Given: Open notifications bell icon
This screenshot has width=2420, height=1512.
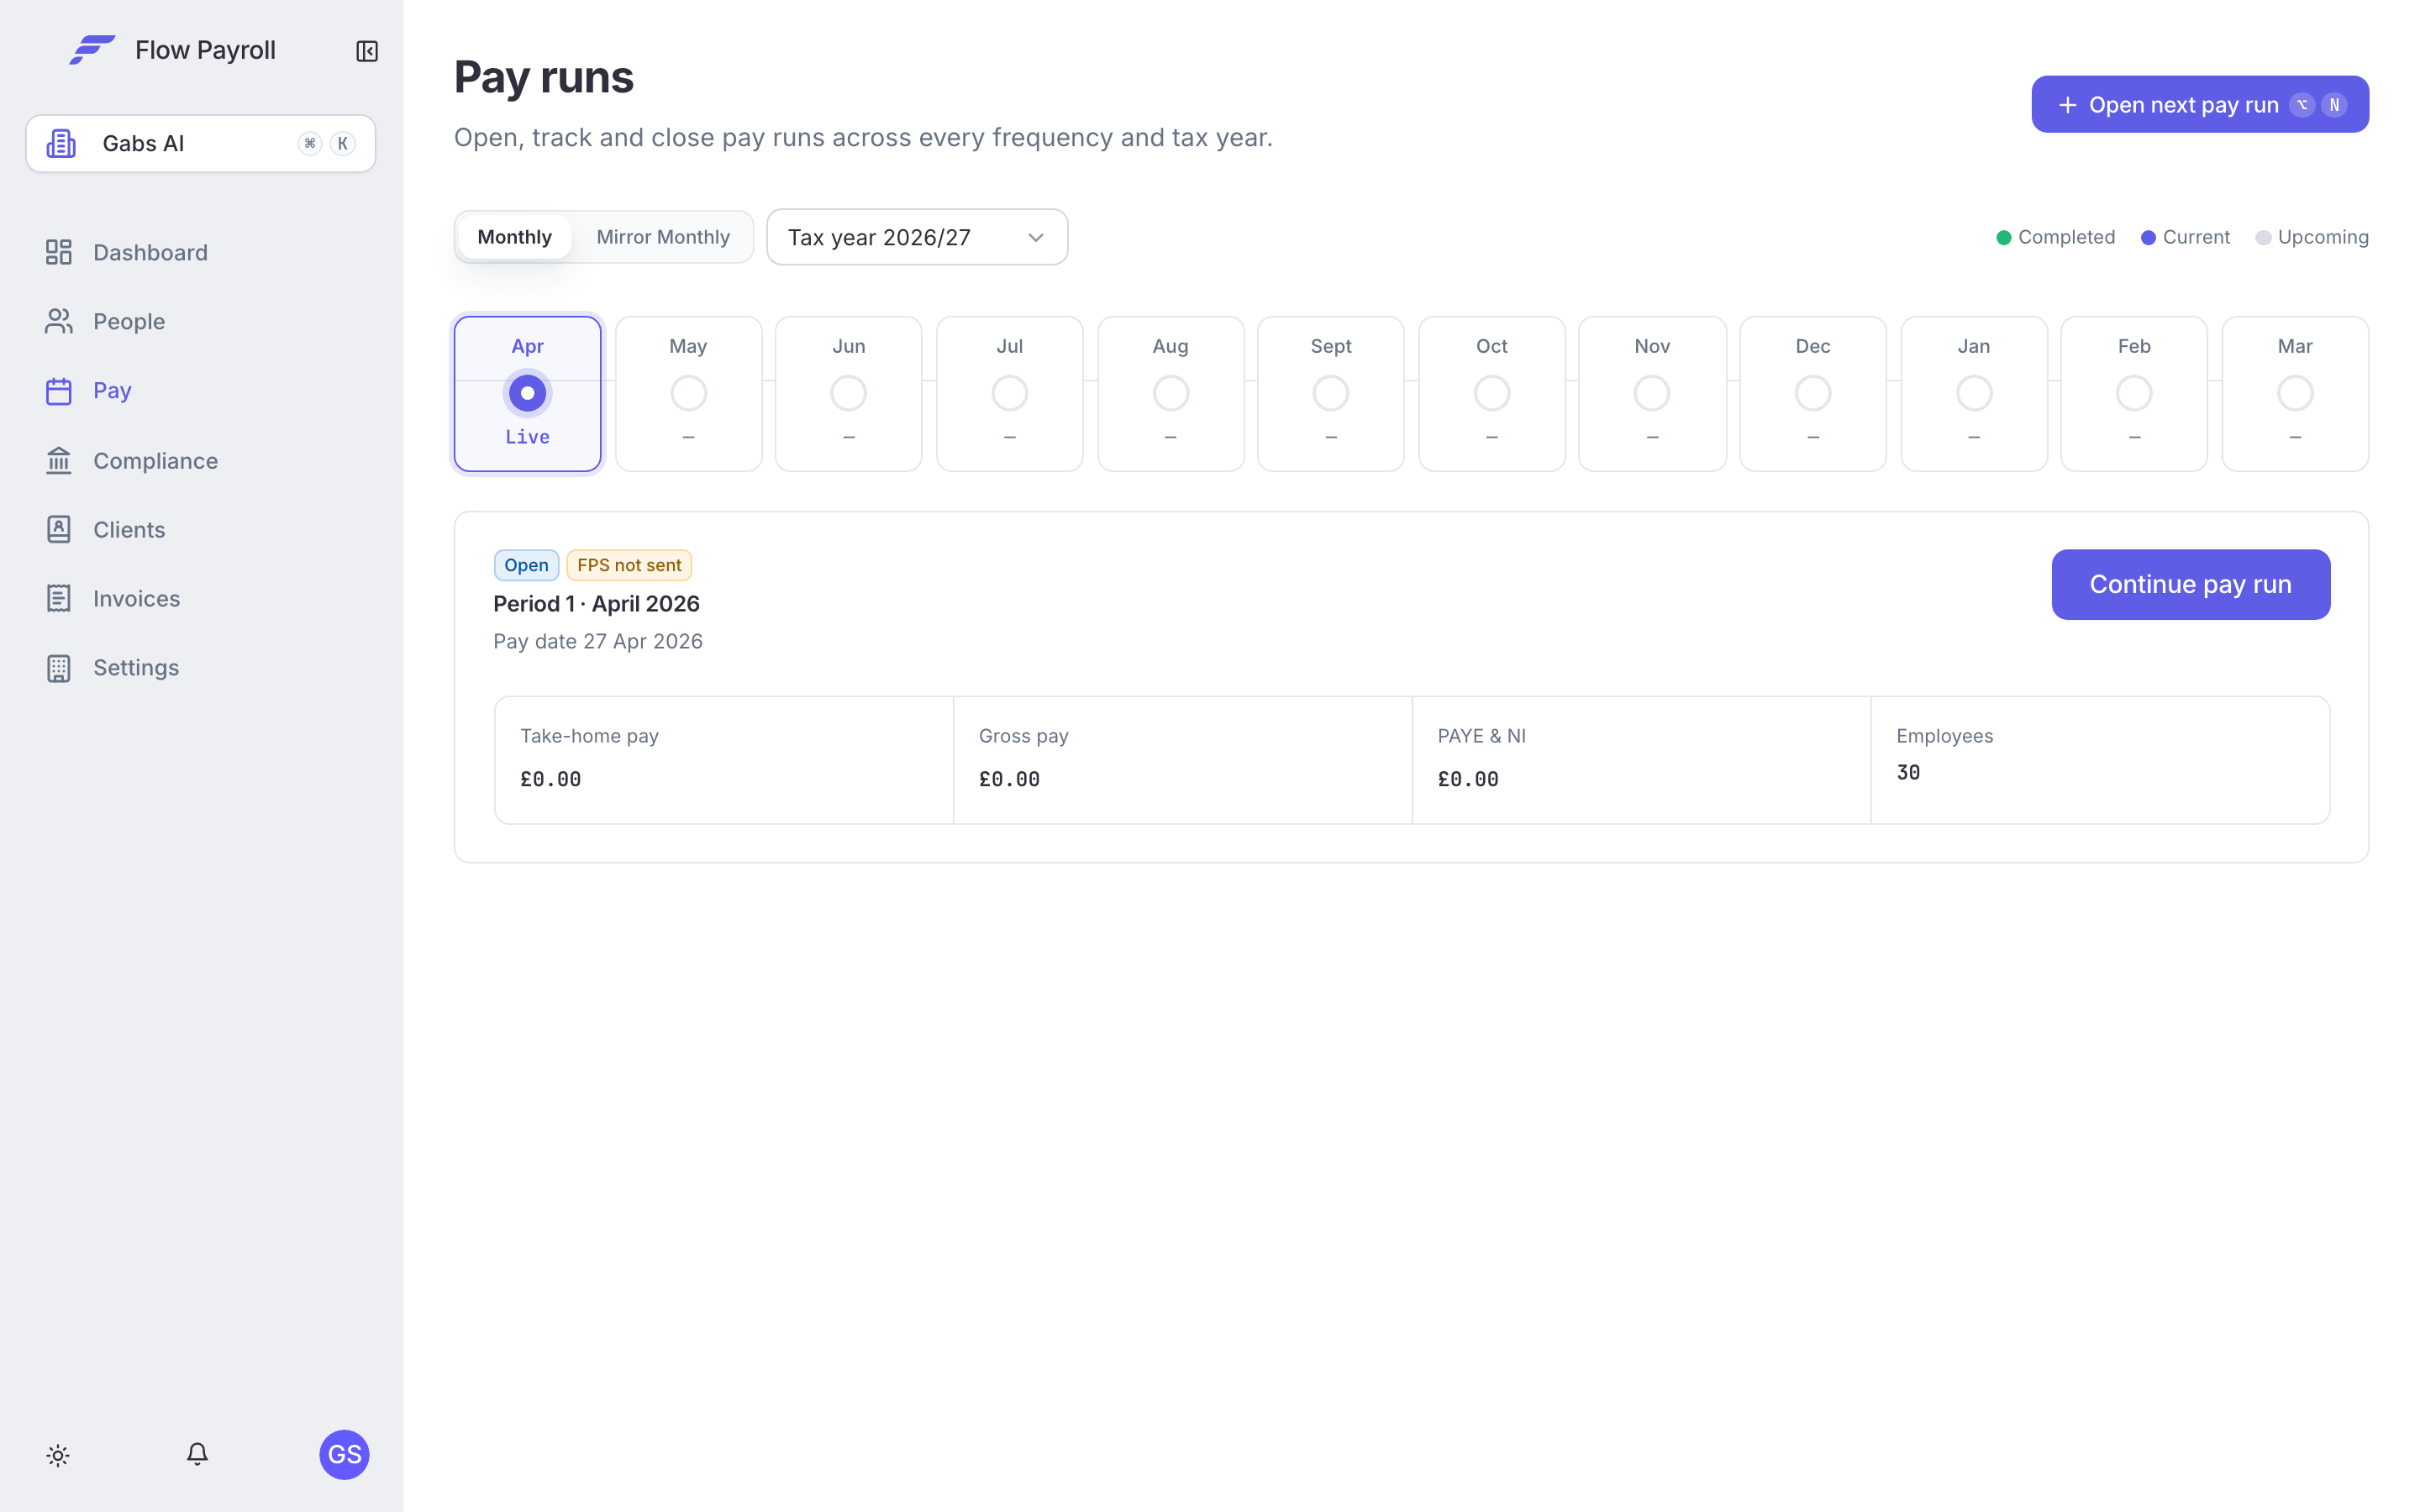Looking at the screenshot, I should [x=198, y=1454].
